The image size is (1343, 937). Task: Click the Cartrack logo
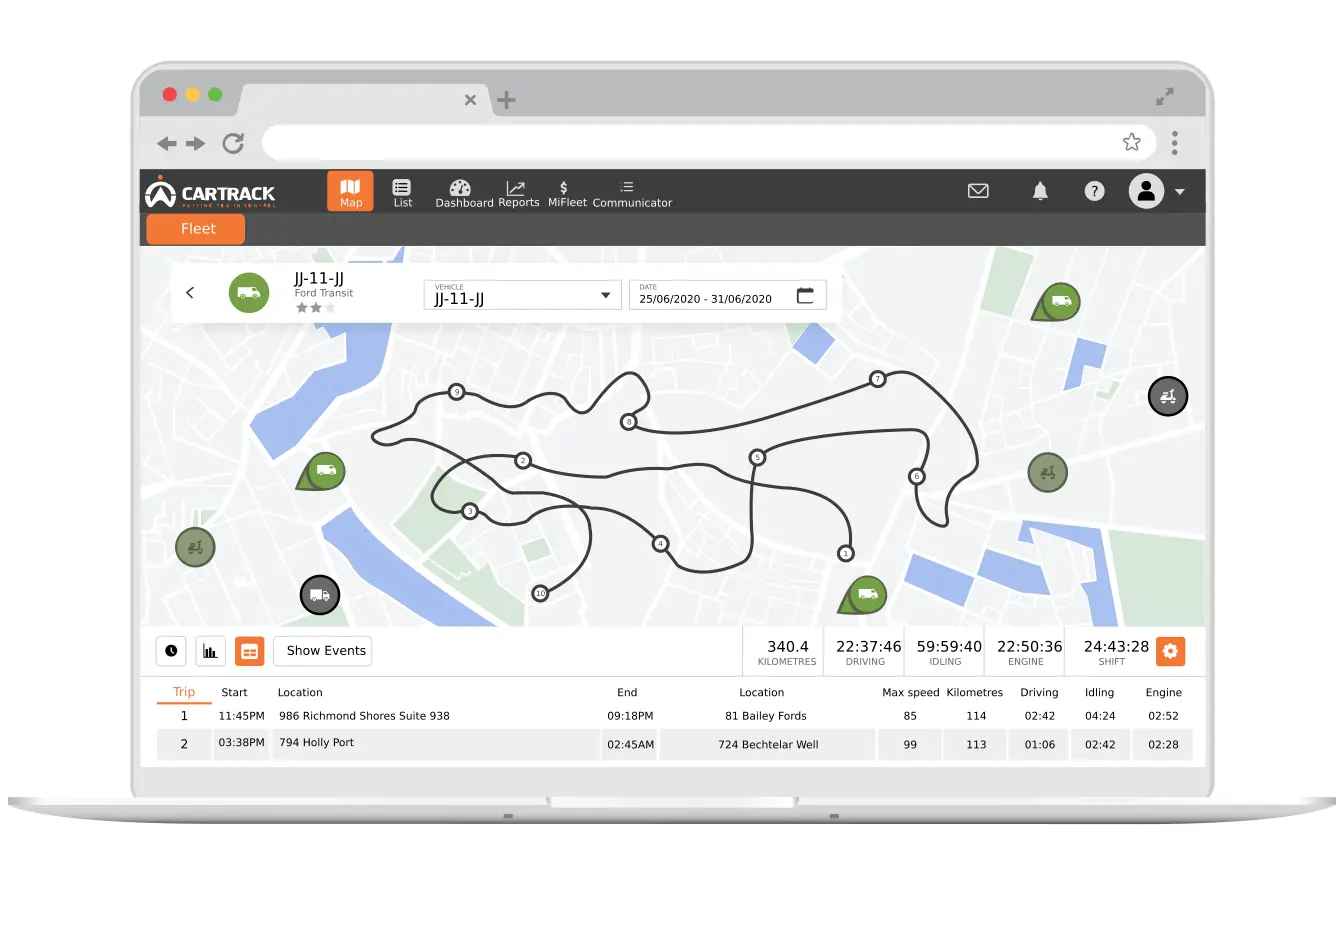click(x=210, y=193)
